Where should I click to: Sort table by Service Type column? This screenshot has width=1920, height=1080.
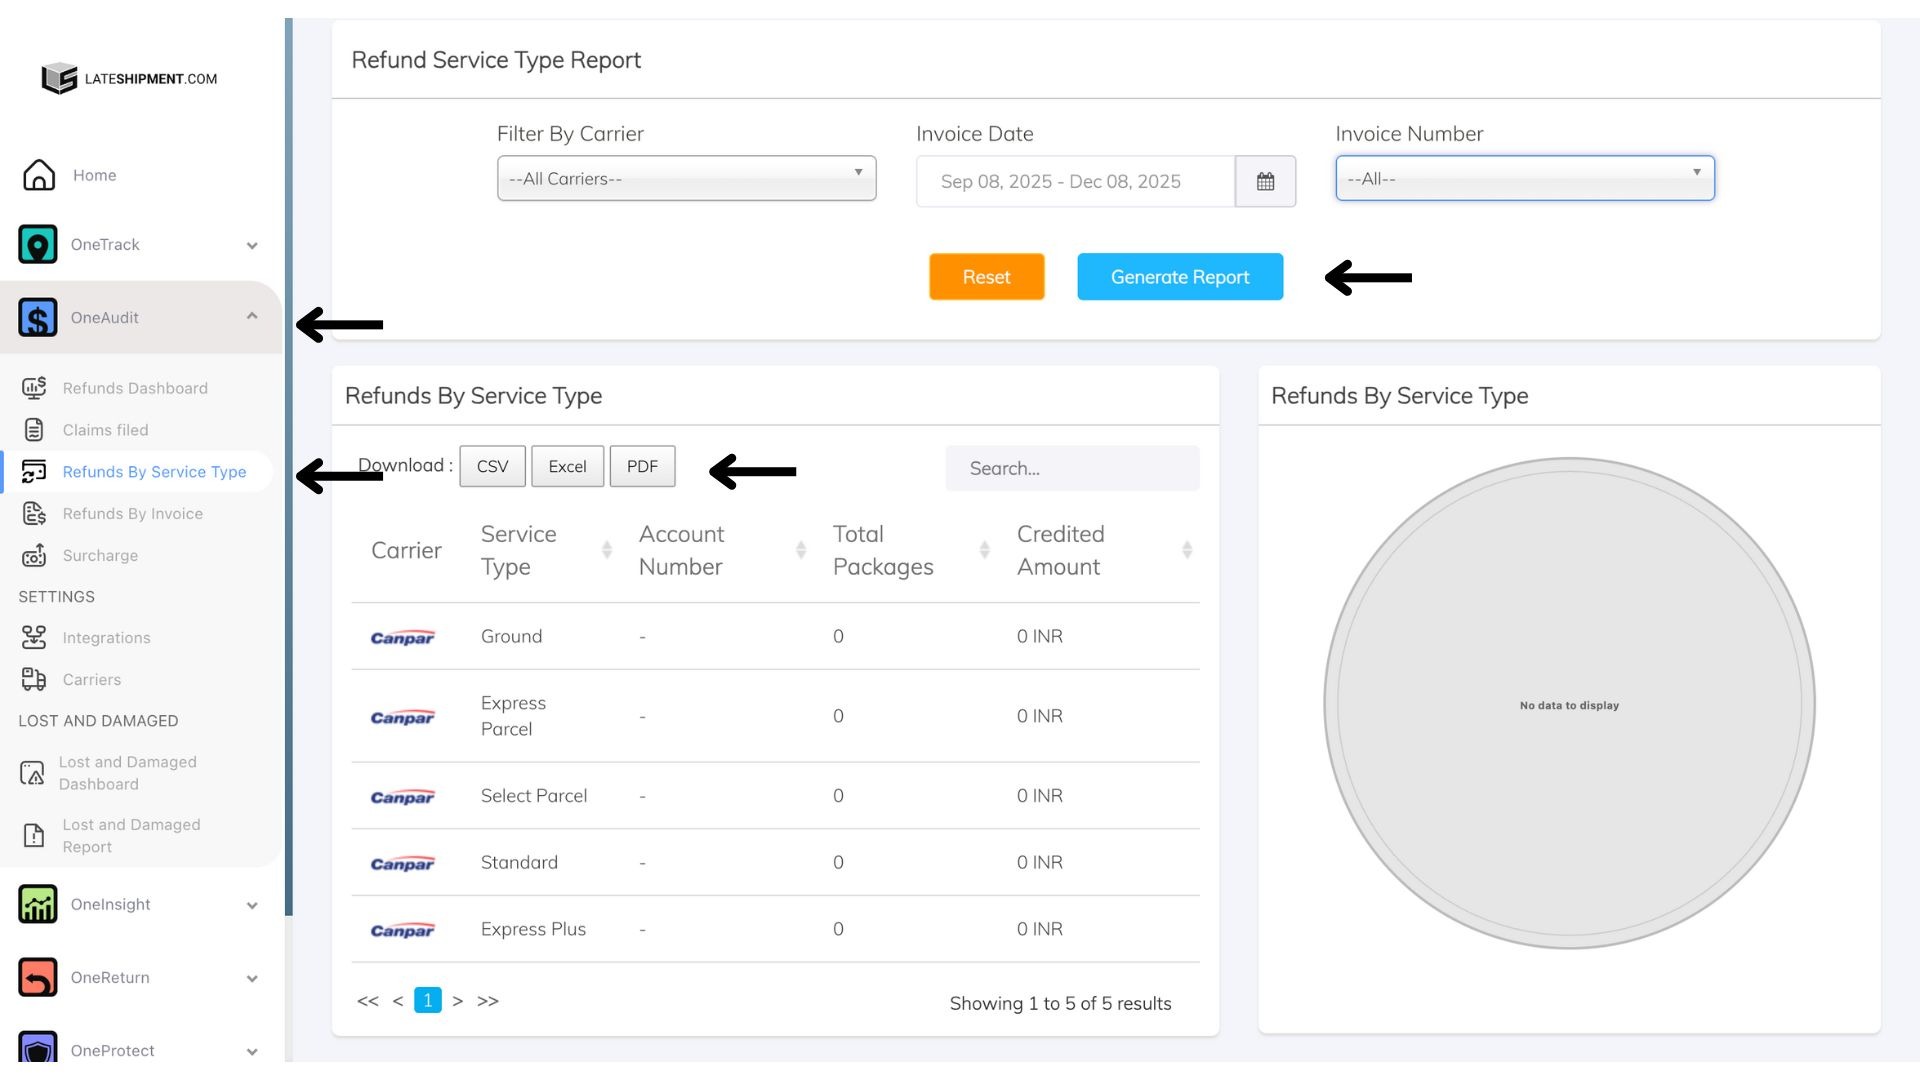606,550
